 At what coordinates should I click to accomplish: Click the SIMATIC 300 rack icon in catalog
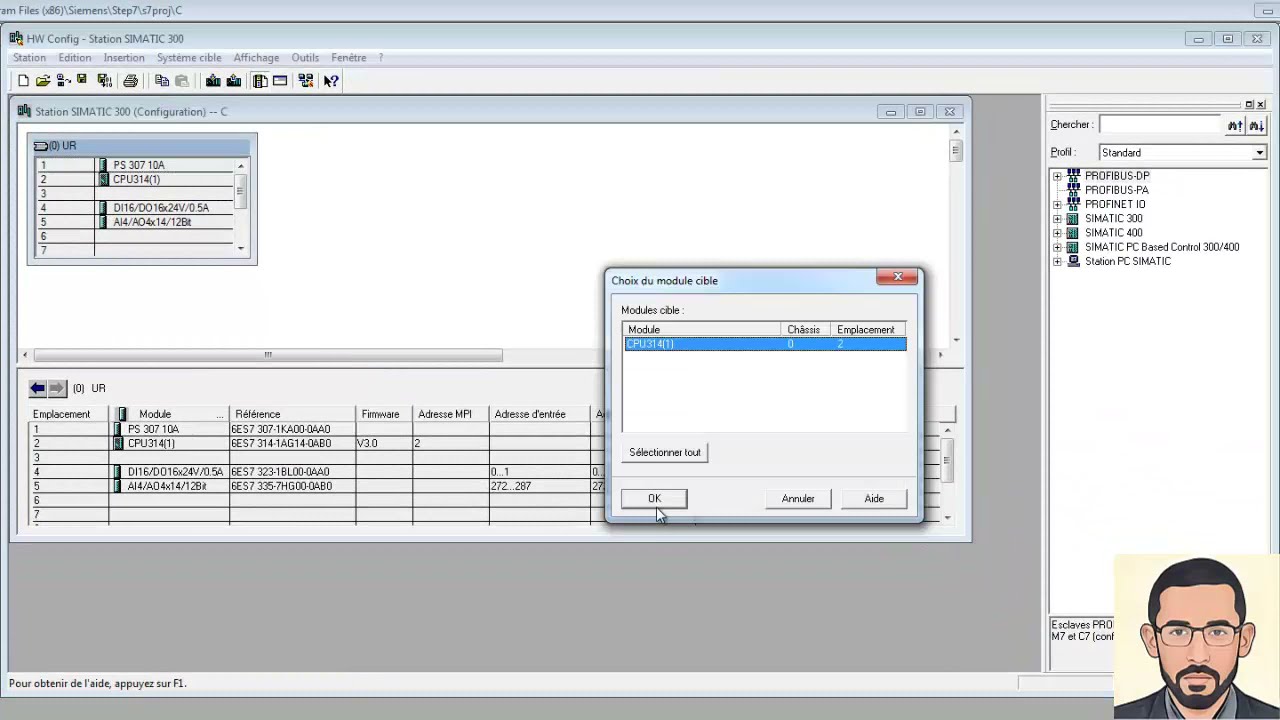[x=1074, y=218]
